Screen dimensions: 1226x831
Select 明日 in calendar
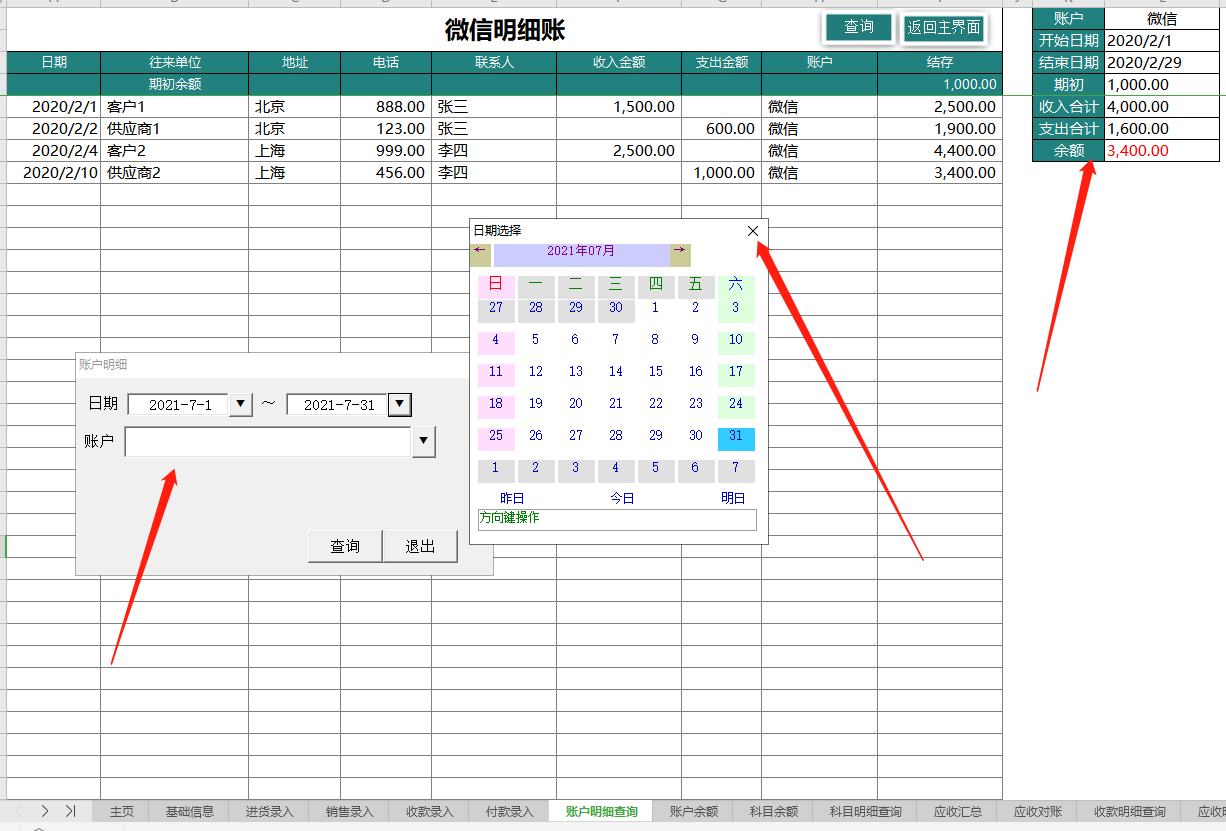pyautogui.click(x=733, y=498)
